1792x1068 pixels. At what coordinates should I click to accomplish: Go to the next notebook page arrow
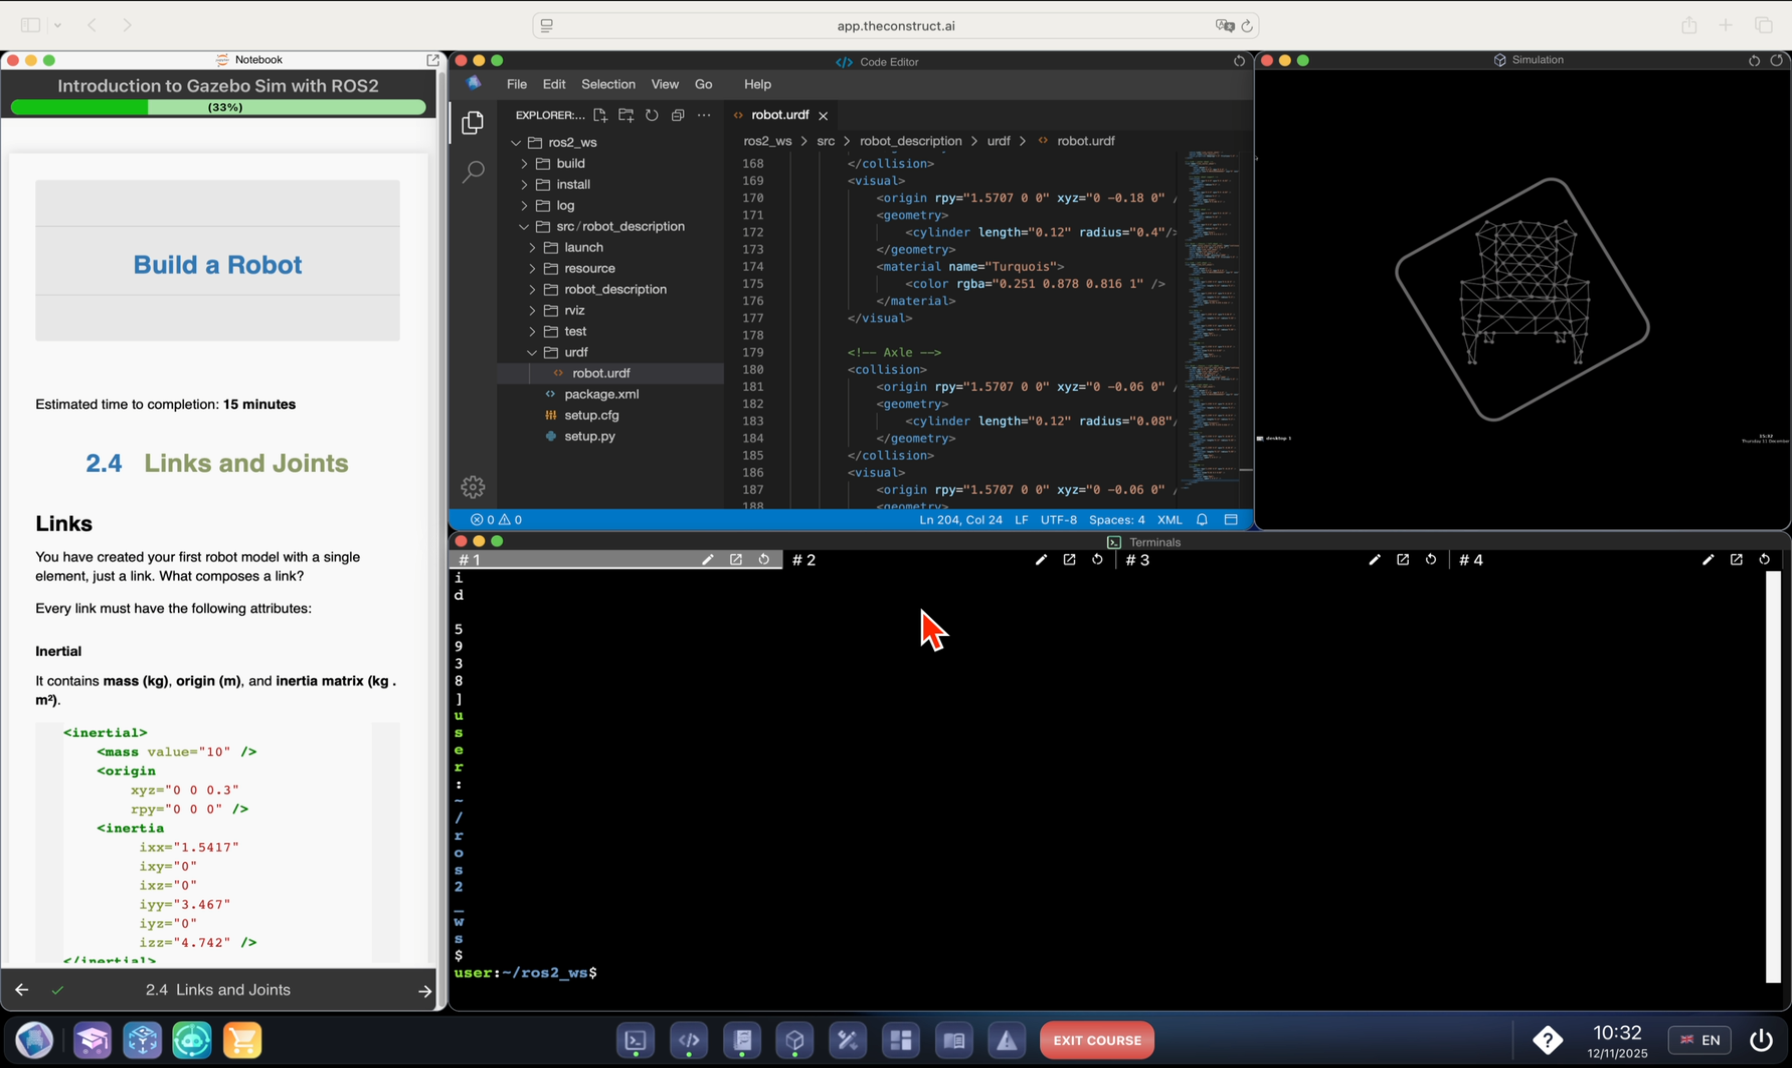pyautogui.click(x=424, y=990)
